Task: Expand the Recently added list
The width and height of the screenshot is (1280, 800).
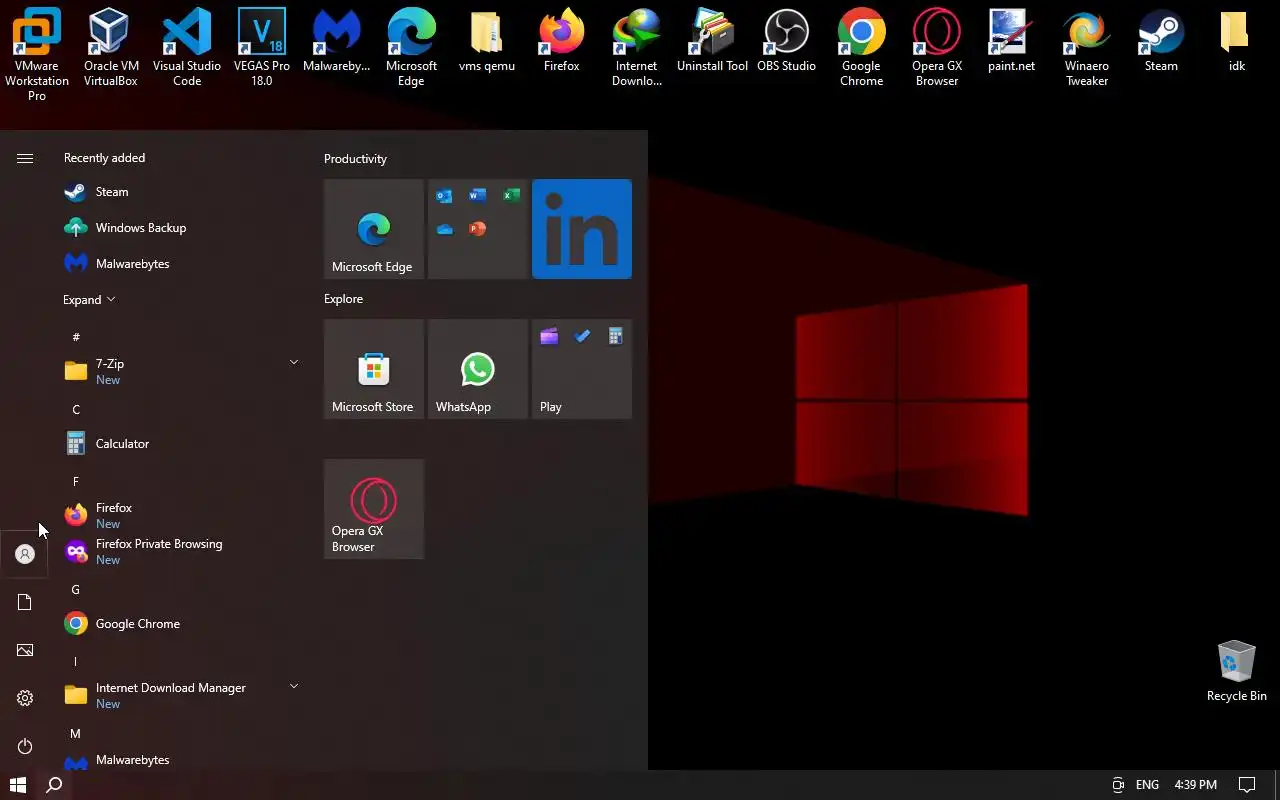Action: pos(89,300)
